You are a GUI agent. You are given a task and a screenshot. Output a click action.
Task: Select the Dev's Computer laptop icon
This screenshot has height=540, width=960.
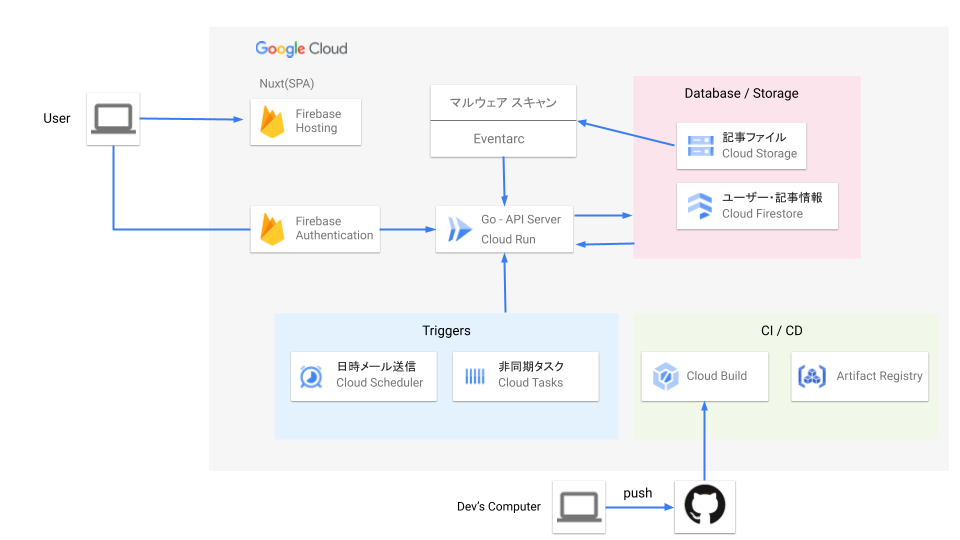[x=578, y=507]
